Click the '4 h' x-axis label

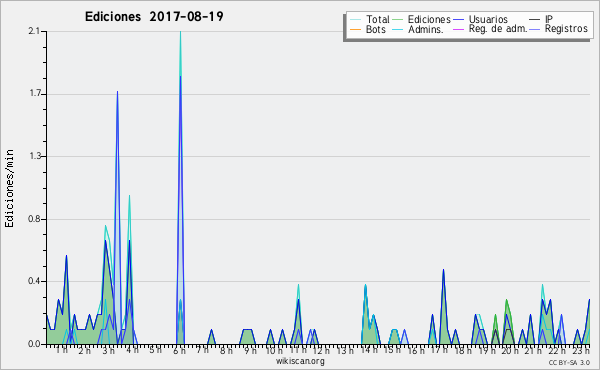pos(132,350)
